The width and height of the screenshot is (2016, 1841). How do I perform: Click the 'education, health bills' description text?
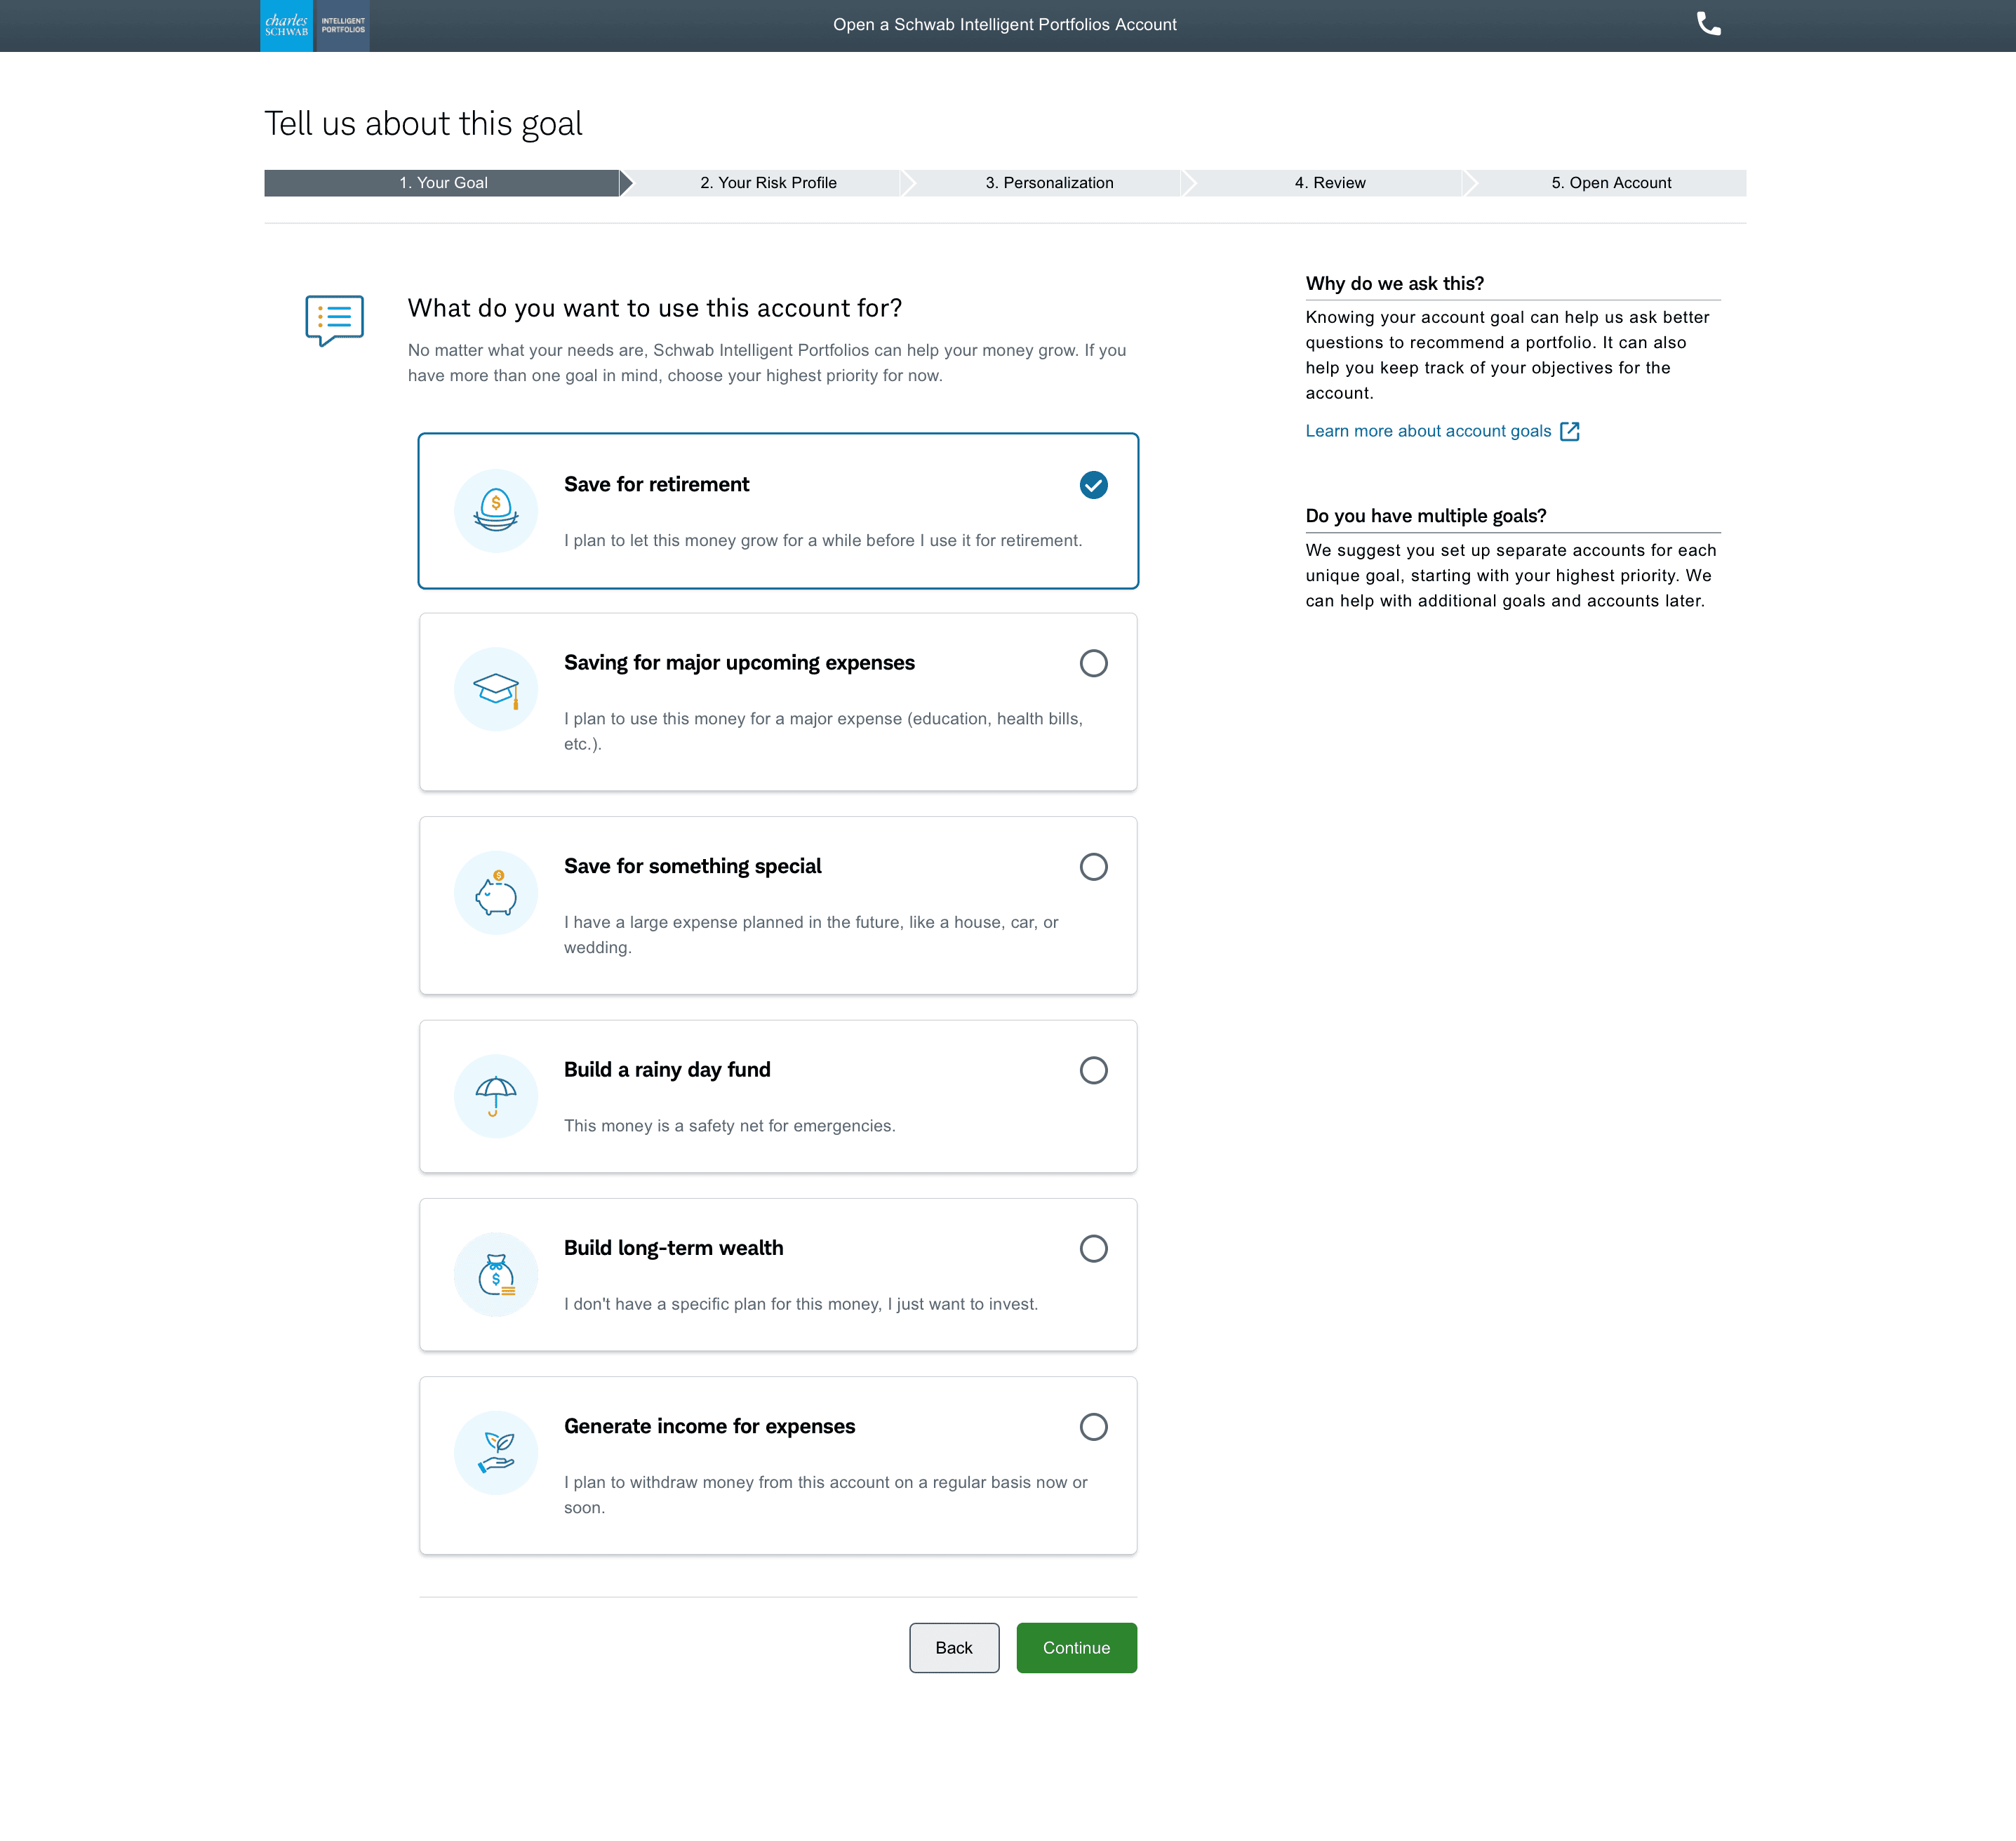tap(823, 731)
